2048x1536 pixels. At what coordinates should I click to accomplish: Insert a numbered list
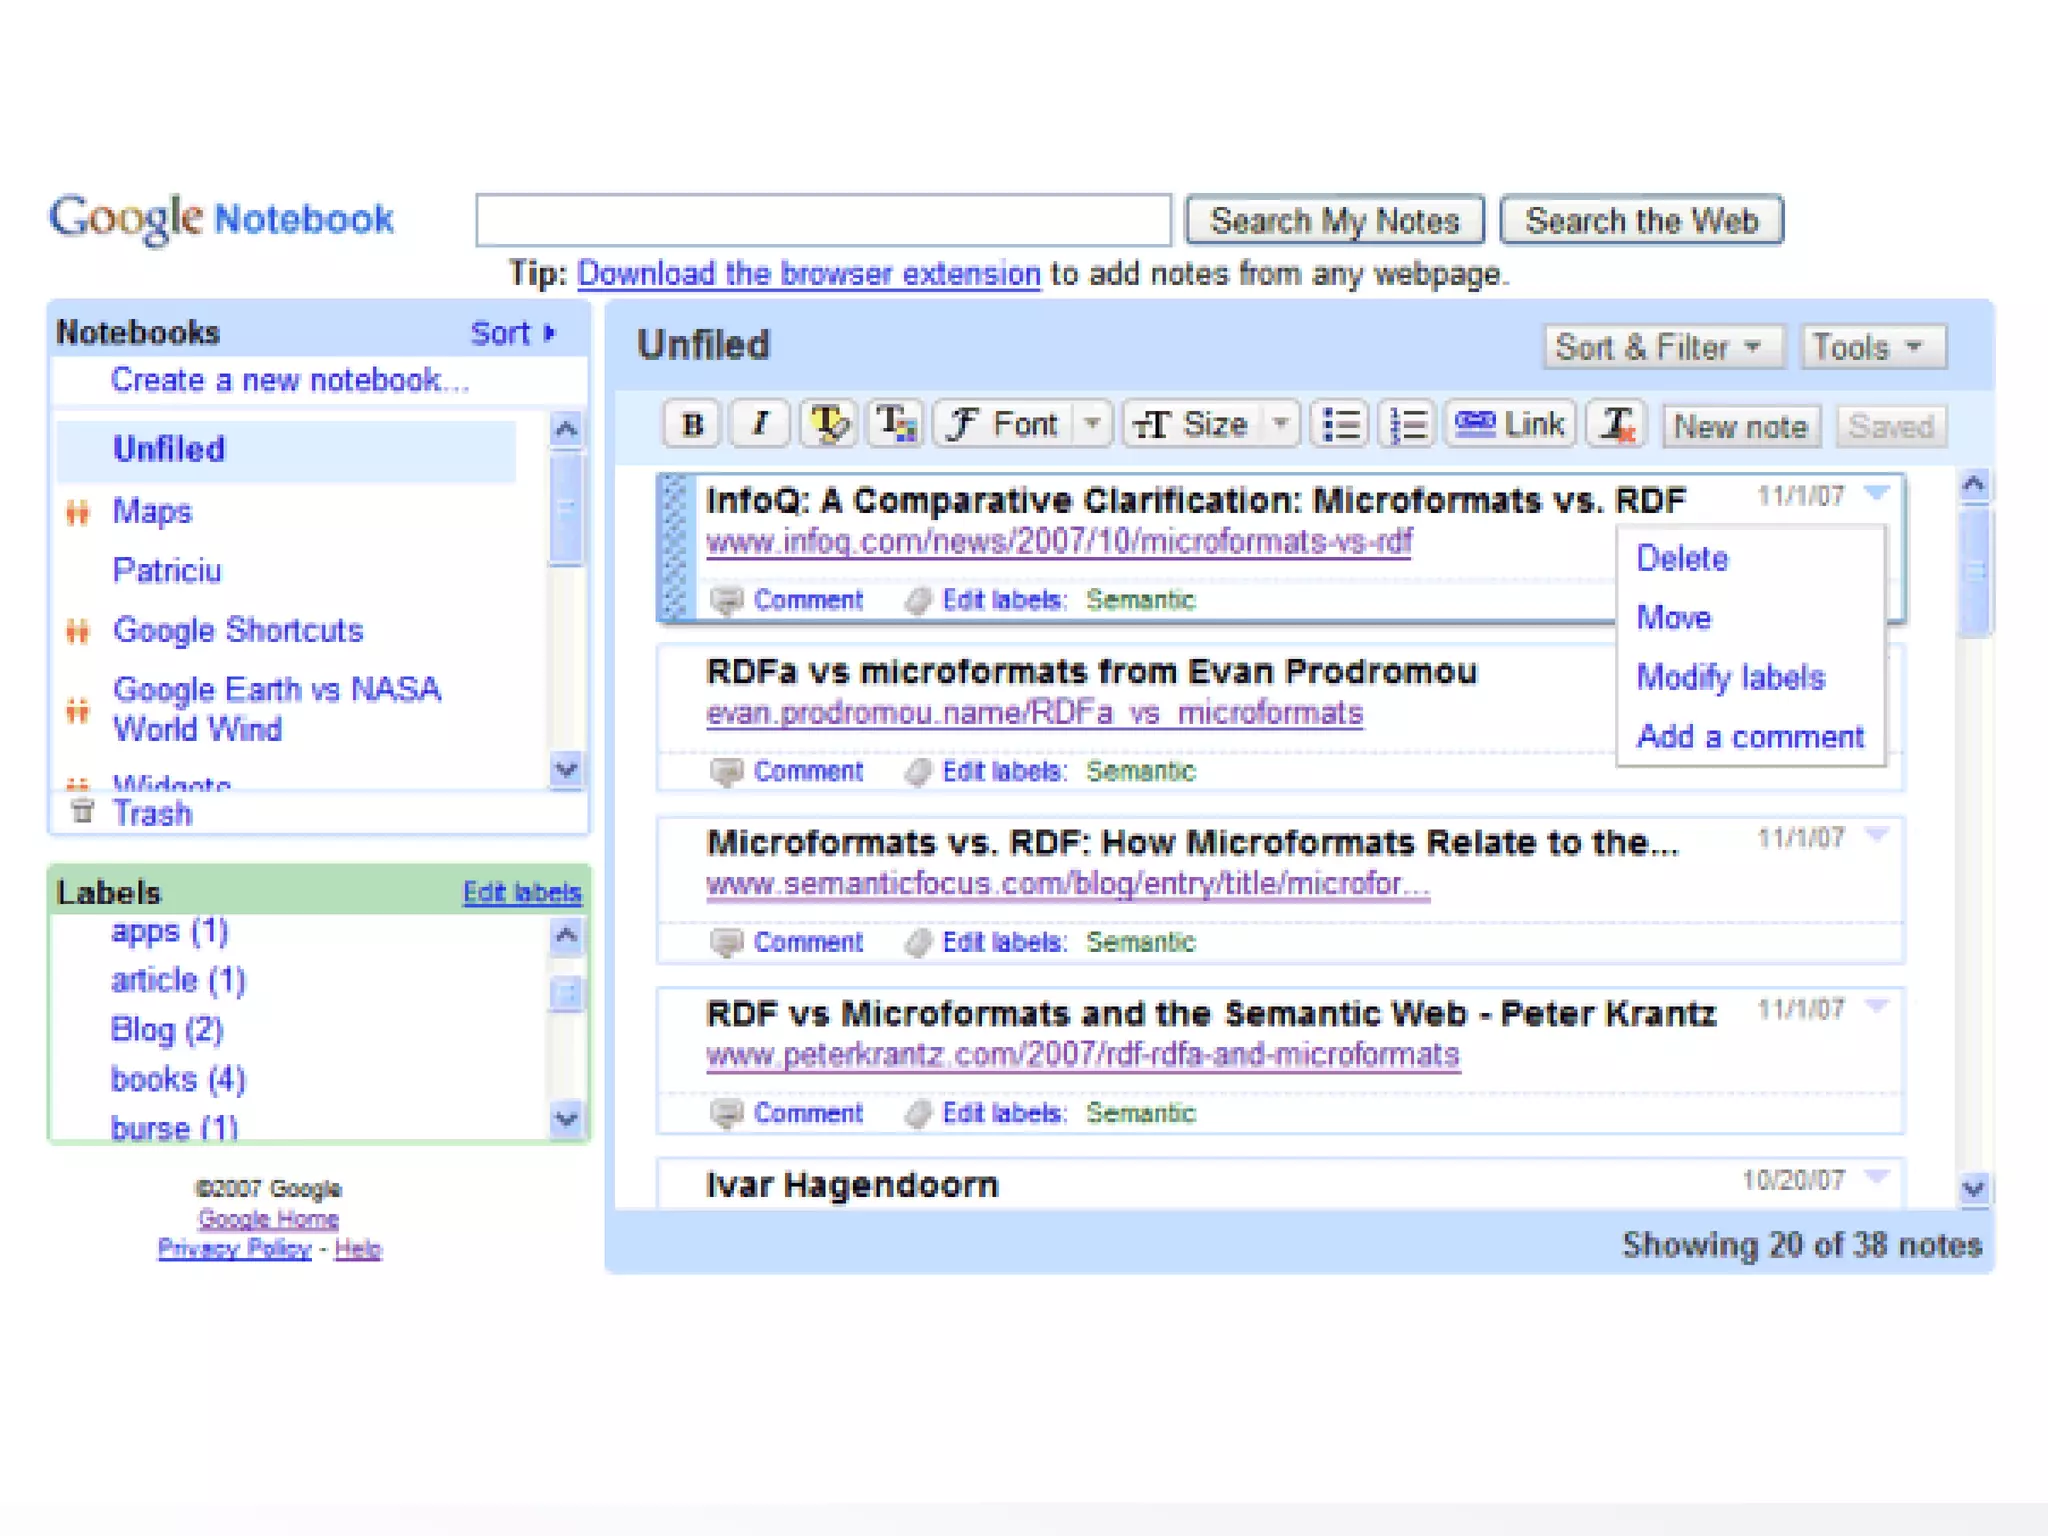[x=1407, y=426]
